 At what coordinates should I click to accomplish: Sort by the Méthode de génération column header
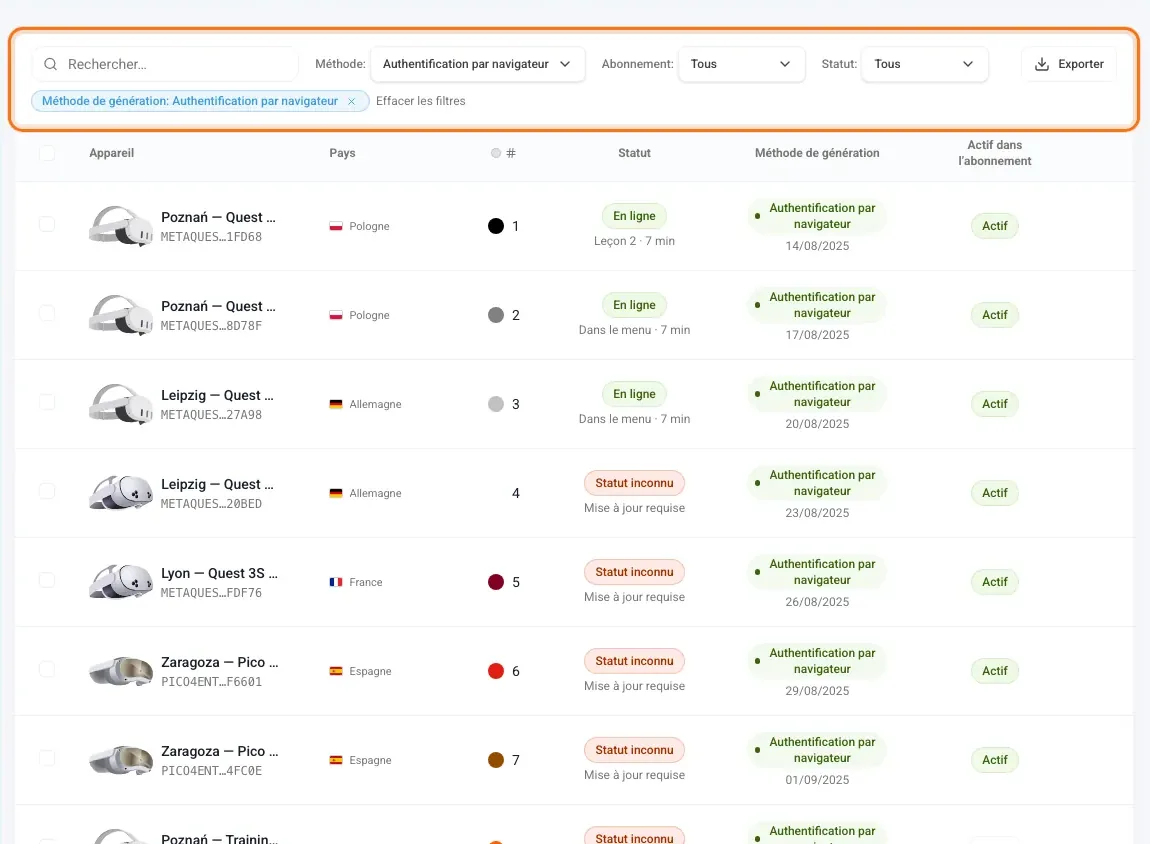pyautogui.click(x=817, y=153)
